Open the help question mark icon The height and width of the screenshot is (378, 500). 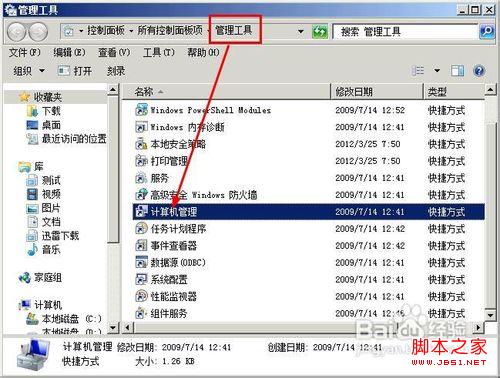click(x=479, y=71)
